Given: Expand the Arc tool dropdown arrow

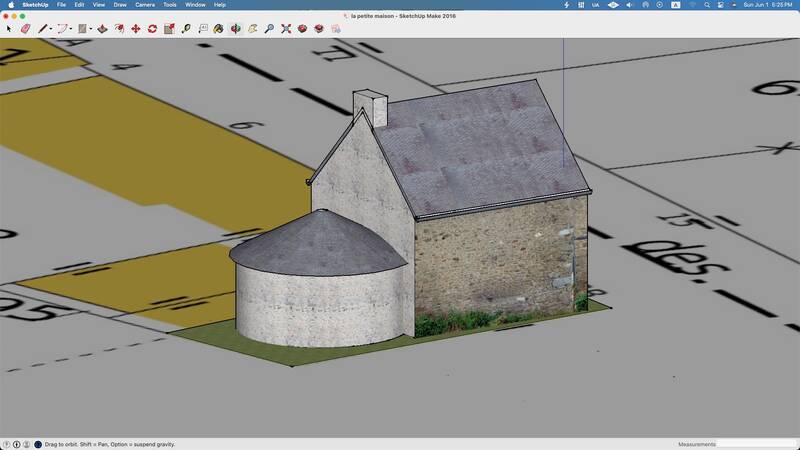Looking at the screenshot, I should [70, 29].
